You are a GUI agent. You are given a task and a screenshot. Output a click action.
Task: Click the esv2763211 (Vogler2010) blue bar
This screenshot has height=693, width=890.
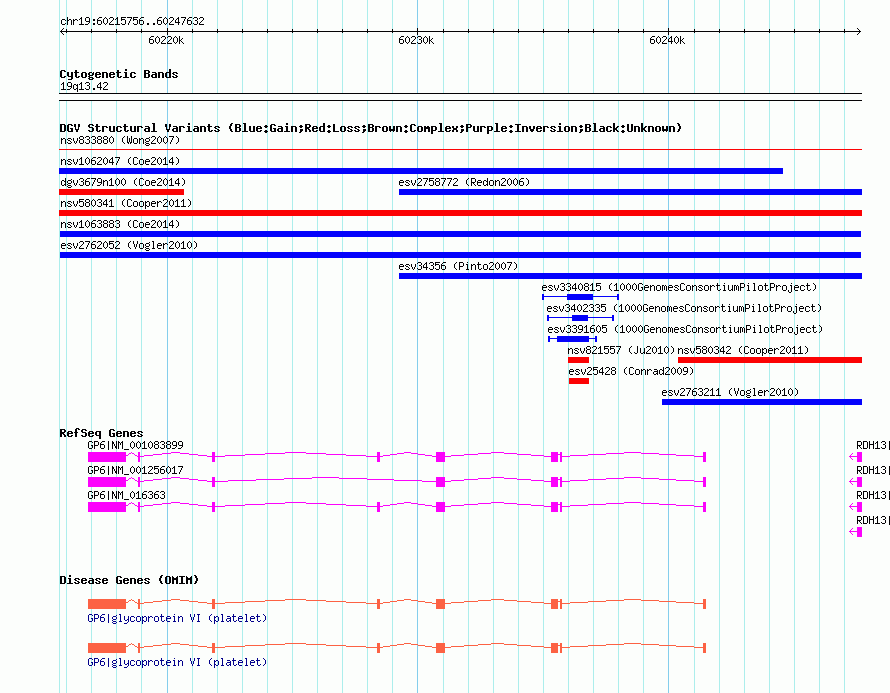(762, 402)
